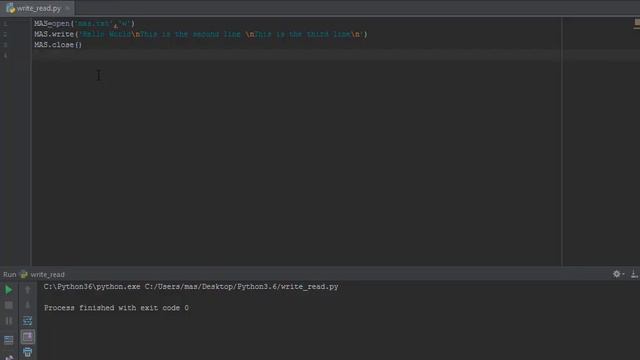This screenshot has width=640, height=360.
Task: Click the python icon next to write_read
Action: pos(24,275)
